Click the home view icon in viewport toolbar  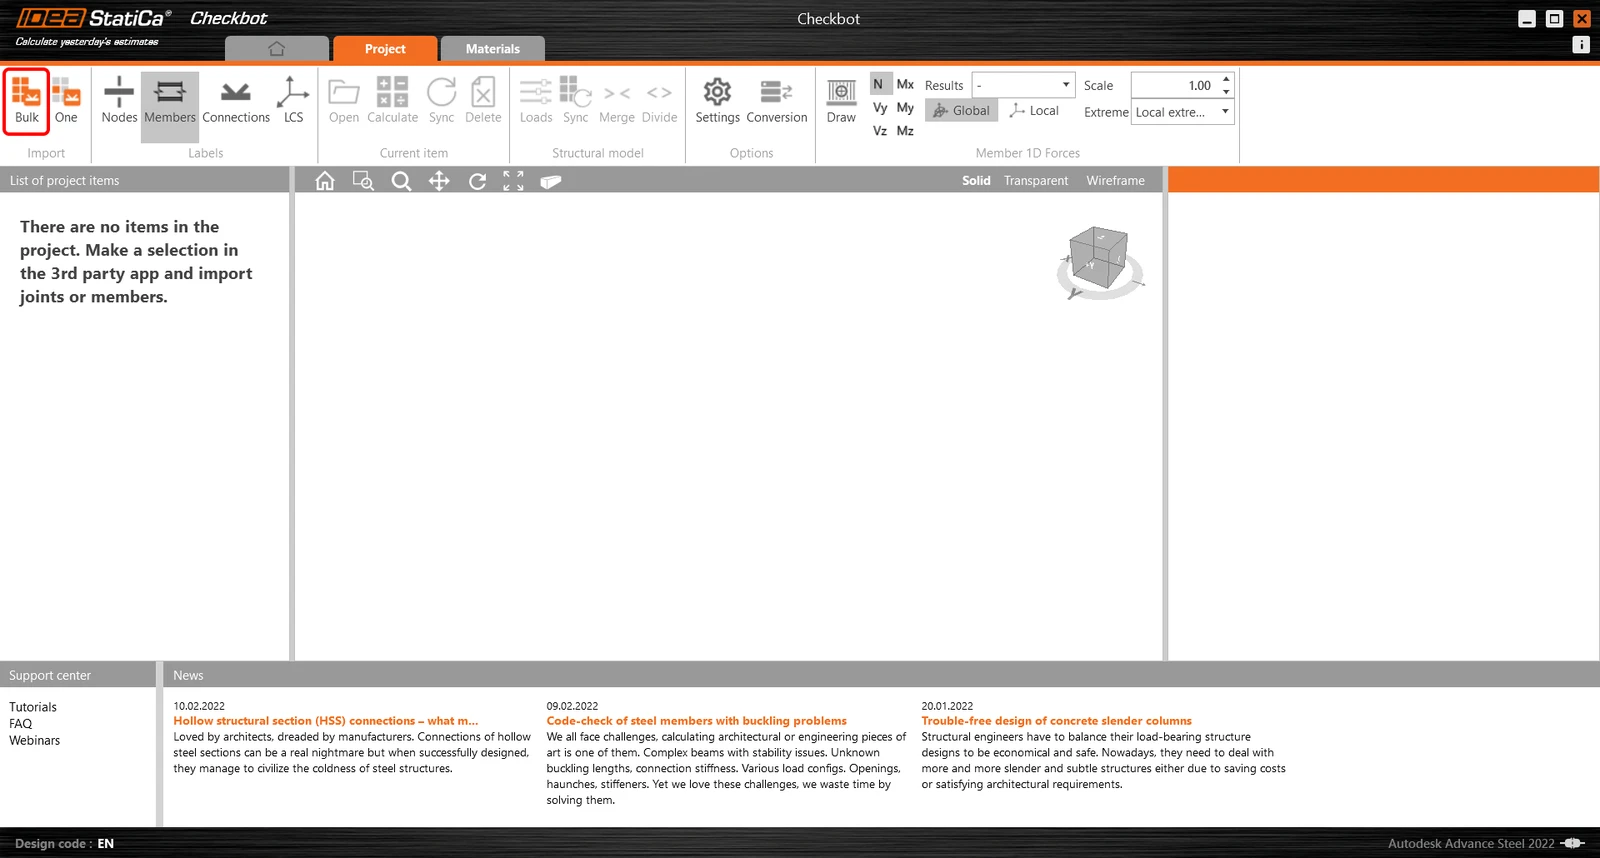(x=325, y=181)
